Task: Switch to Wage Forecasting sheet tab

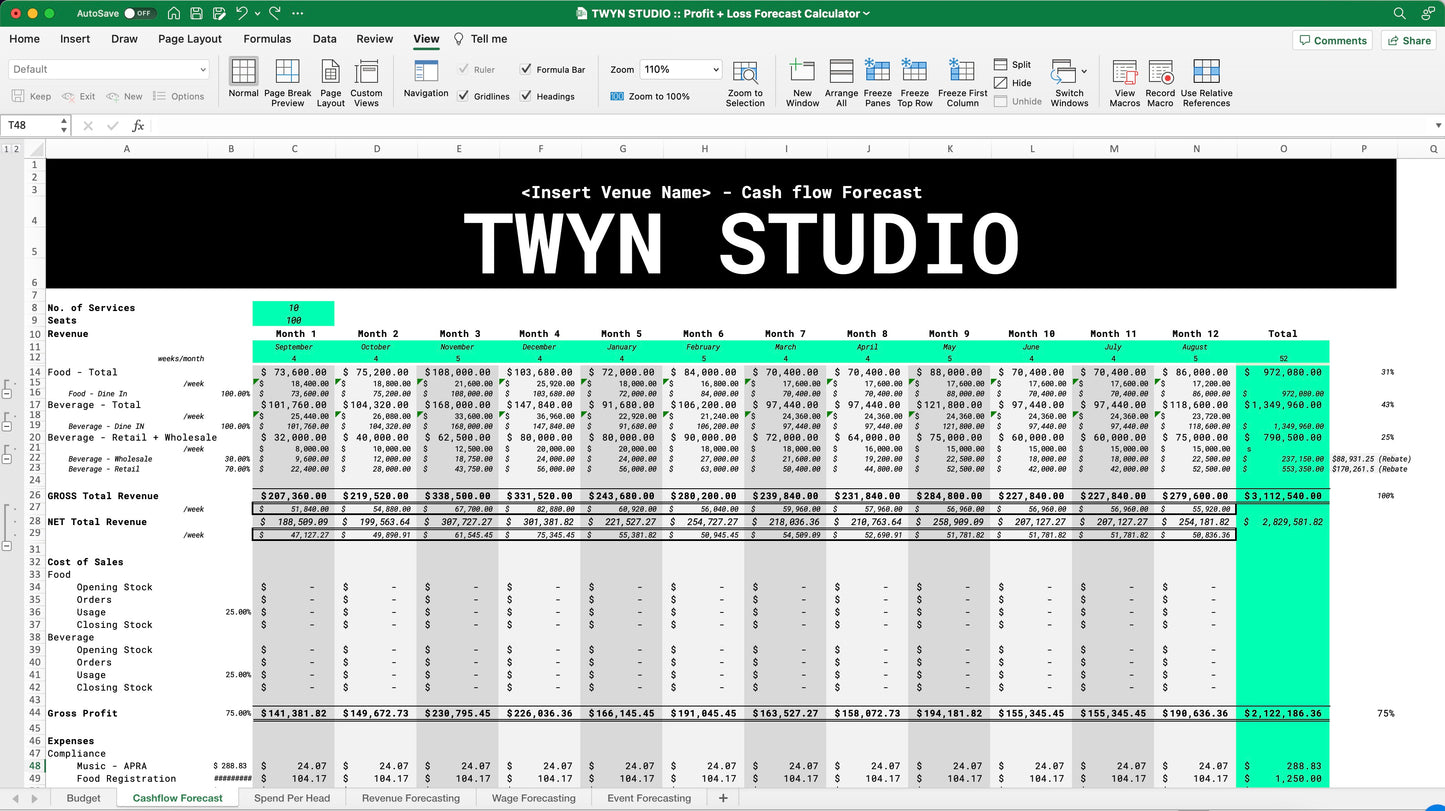Action: (x=533, y=798)
